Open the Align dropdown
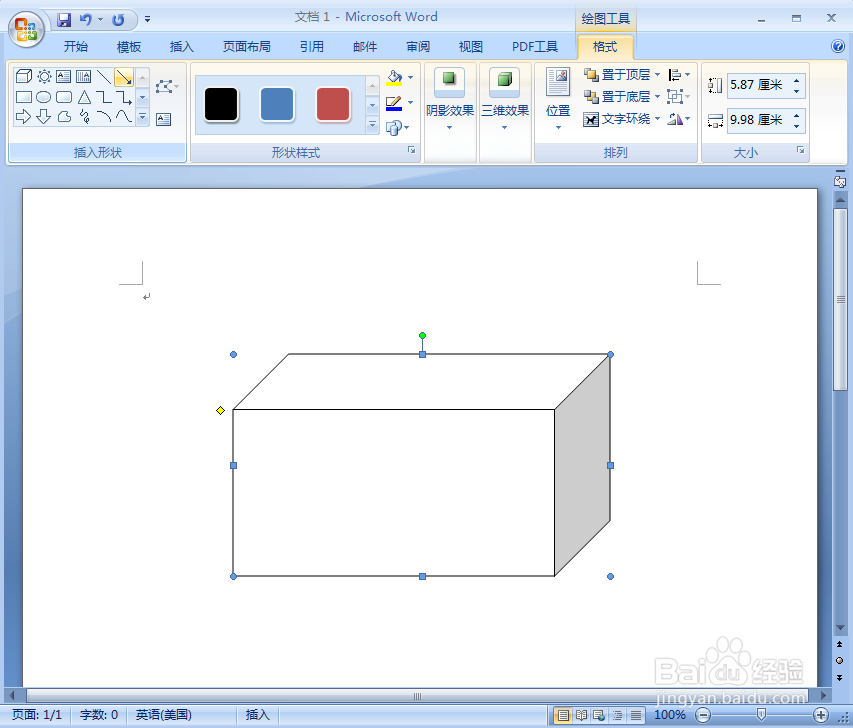The image size is (853, 728). click(679, 75)
